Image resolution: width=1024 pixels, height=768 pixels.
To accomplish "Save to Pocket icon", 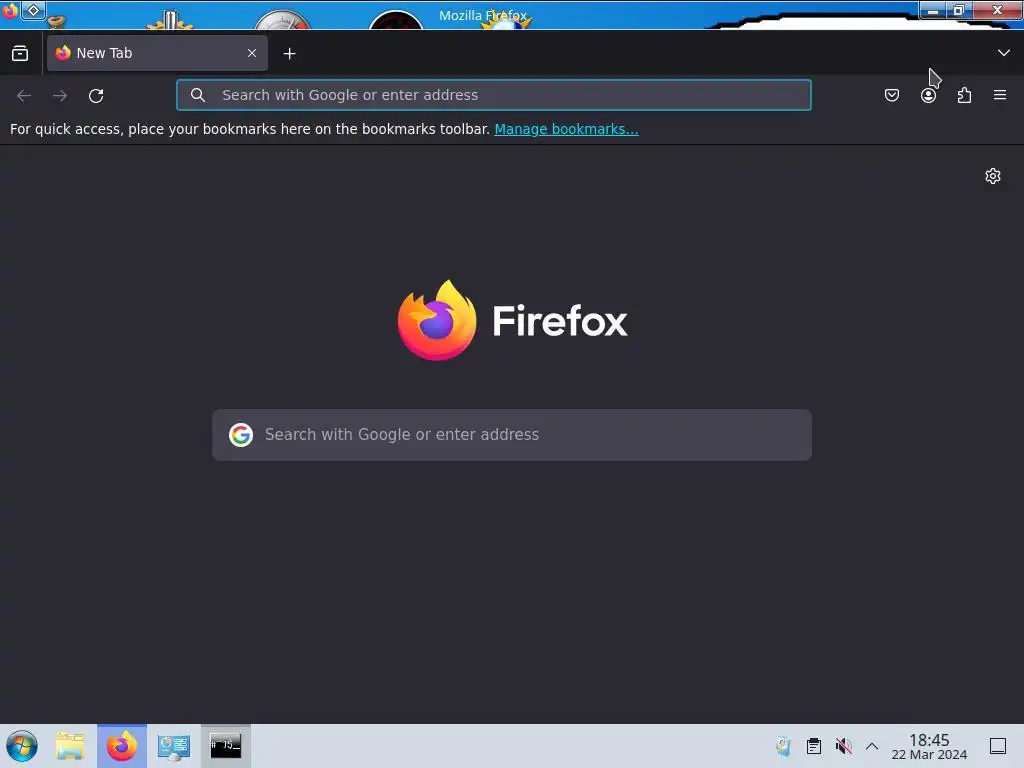I will click(x=892, y=95).
